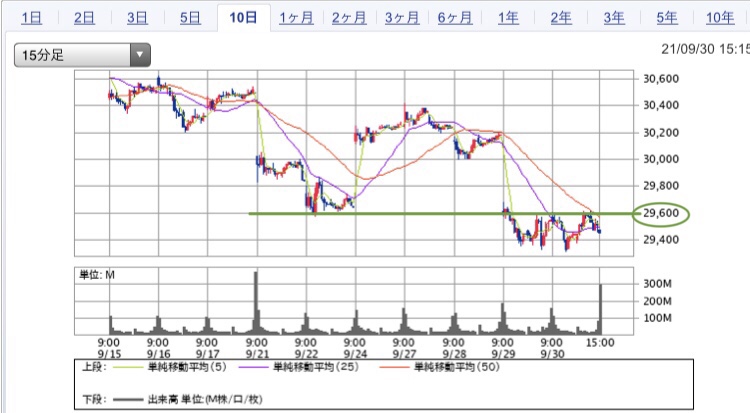Image resolution: width=750 pixels, height=413 pixels.
Task: Click the dropdown arrow beside 15分足
Action: tap(140, 55)
